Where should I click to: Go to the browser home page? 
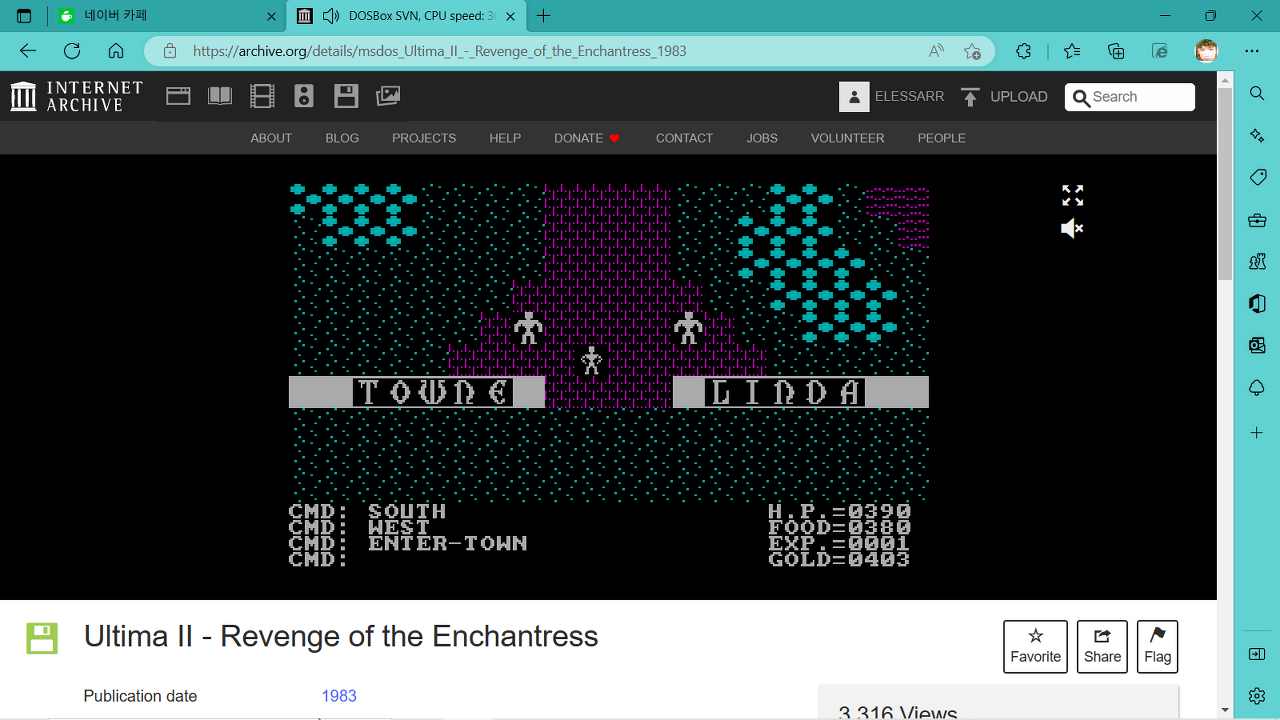(116, 51)
